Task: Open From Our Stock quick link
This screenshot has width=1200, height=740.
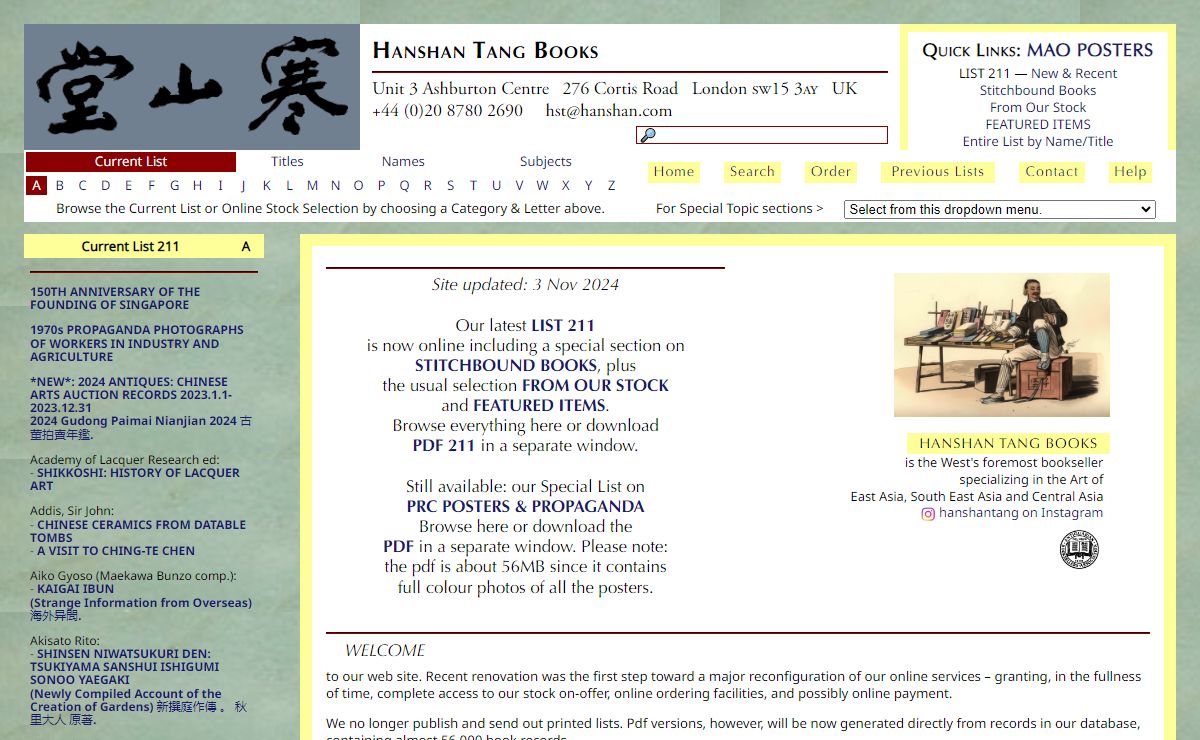Action: click(x=1038, y=107)
